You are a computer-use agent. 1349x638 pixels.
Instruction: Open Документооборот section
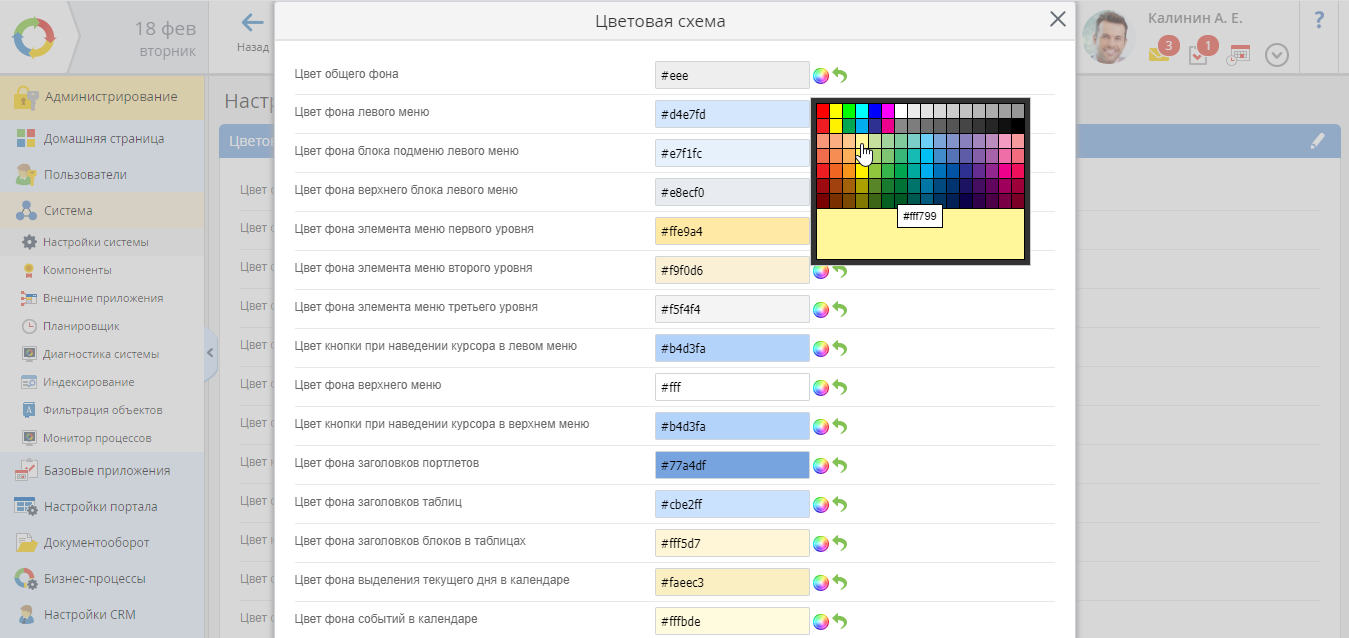click(96, 543)
